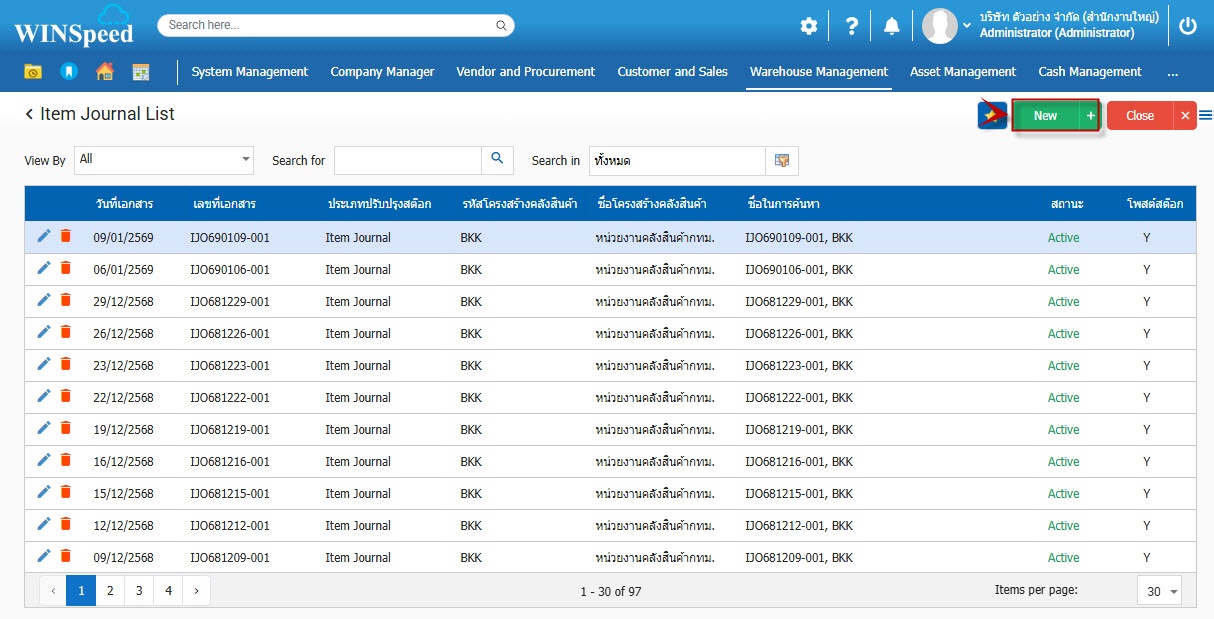Edit the IJO690106-001 row with the pencil icon
1214x619 pixels.
pos(43,268)
